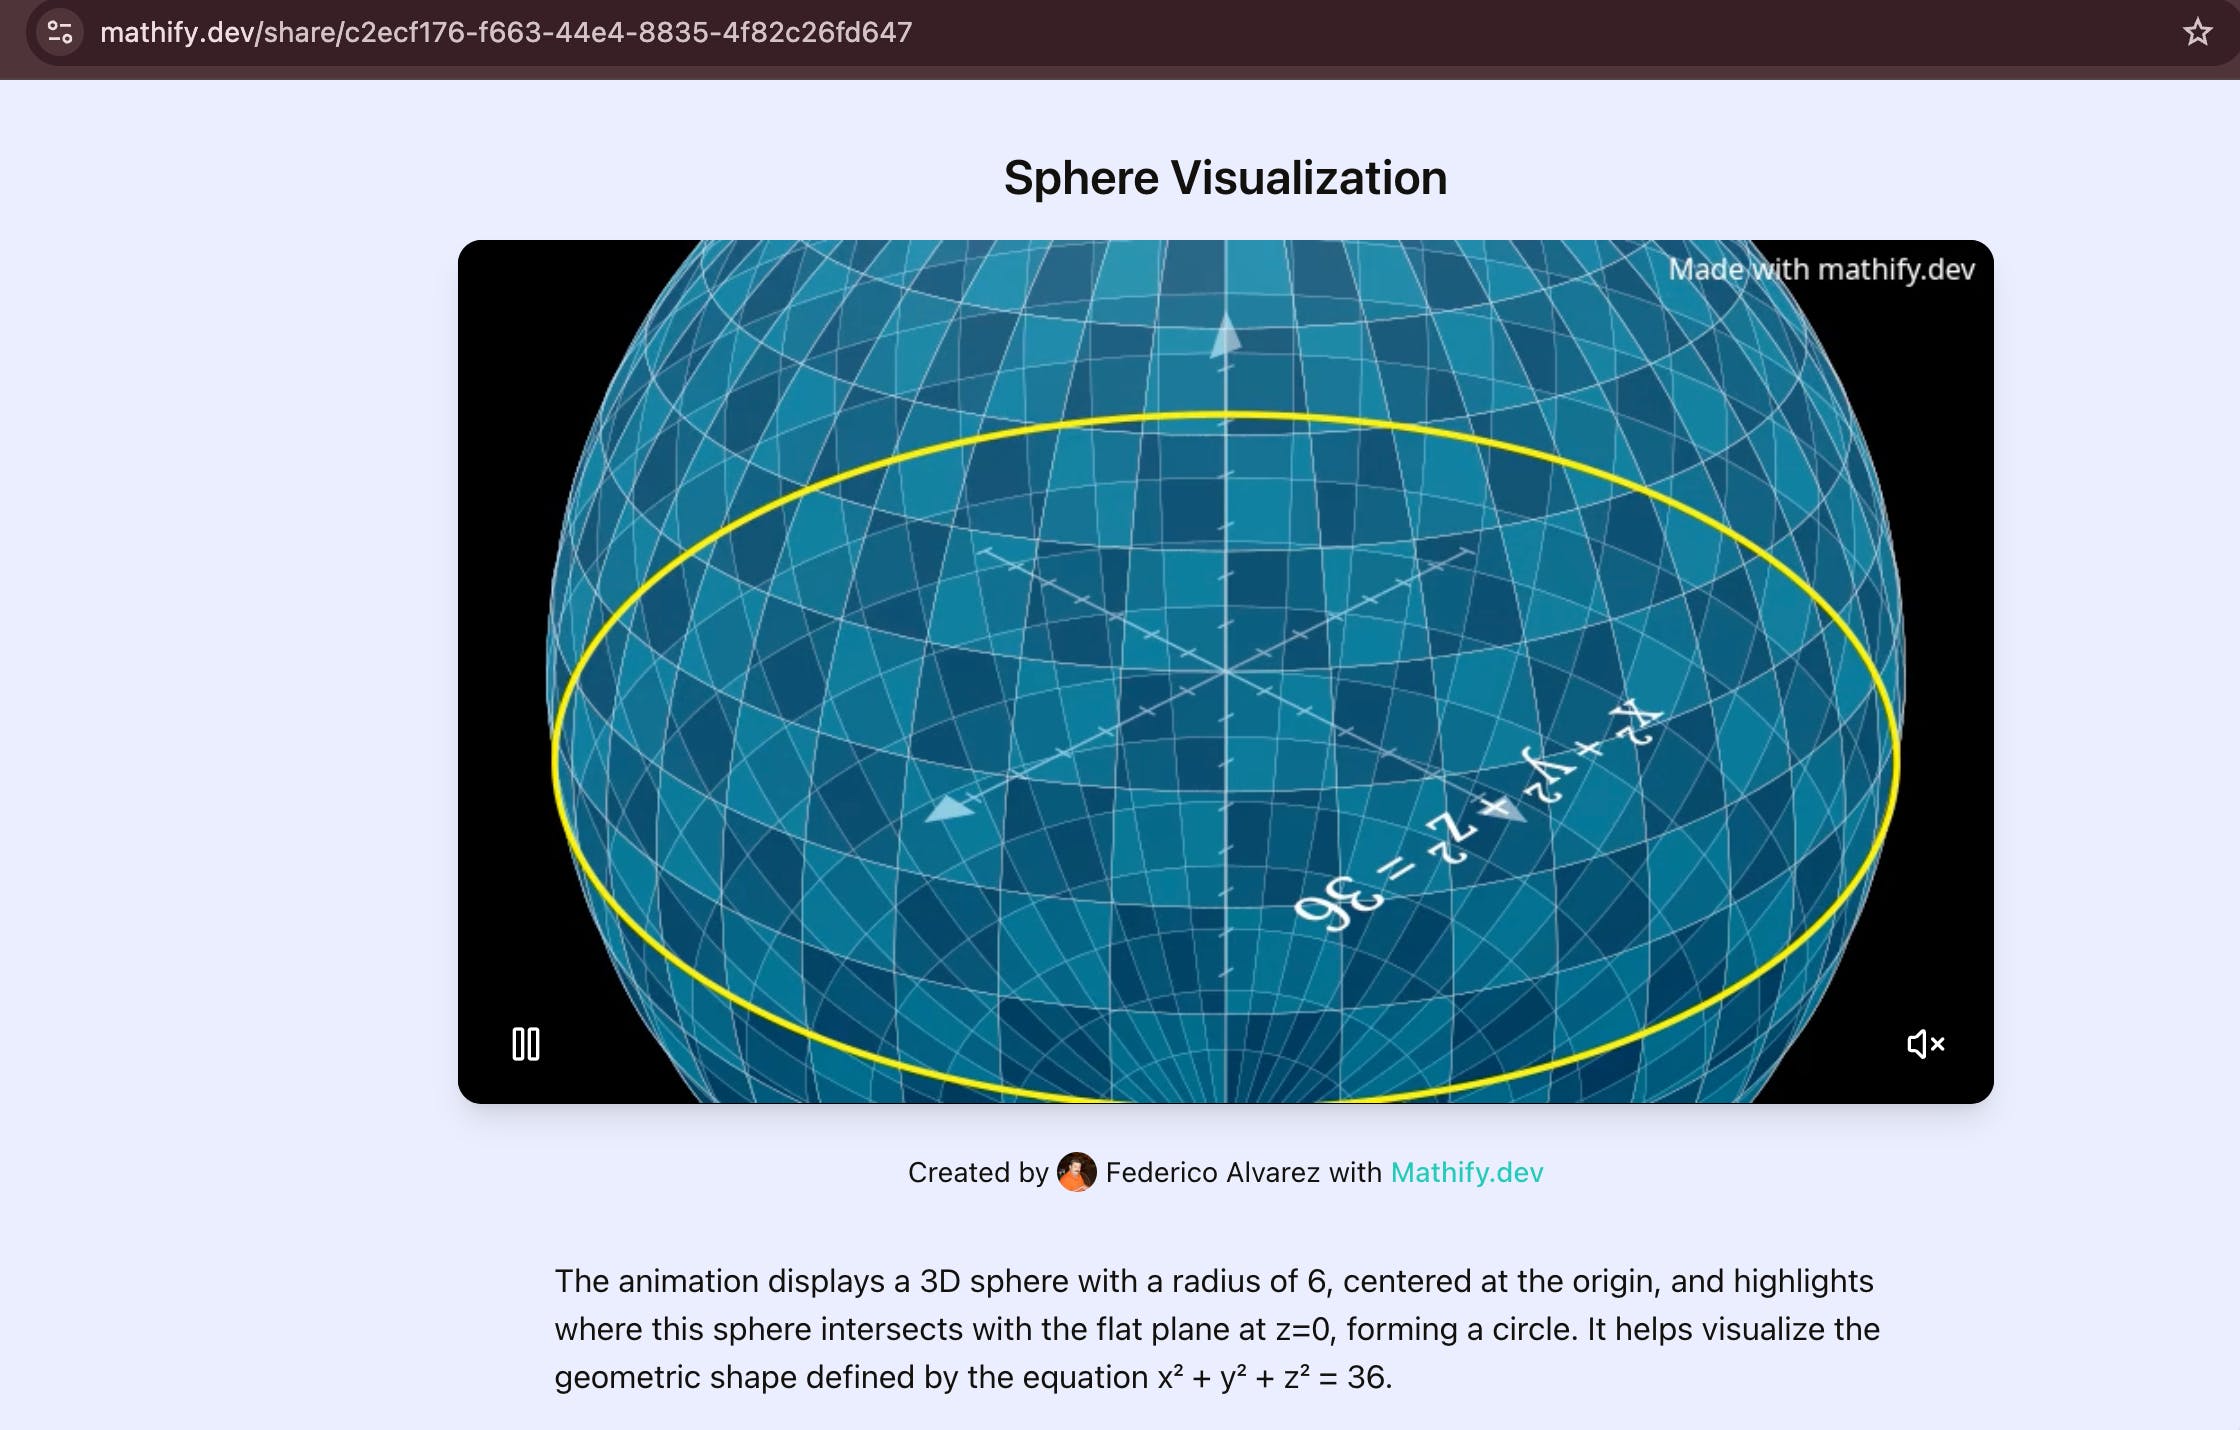Viewport: 2240px width, 1430px height.
Task: Click the animation description paragraph
Action: (x=1217, y=1329)
